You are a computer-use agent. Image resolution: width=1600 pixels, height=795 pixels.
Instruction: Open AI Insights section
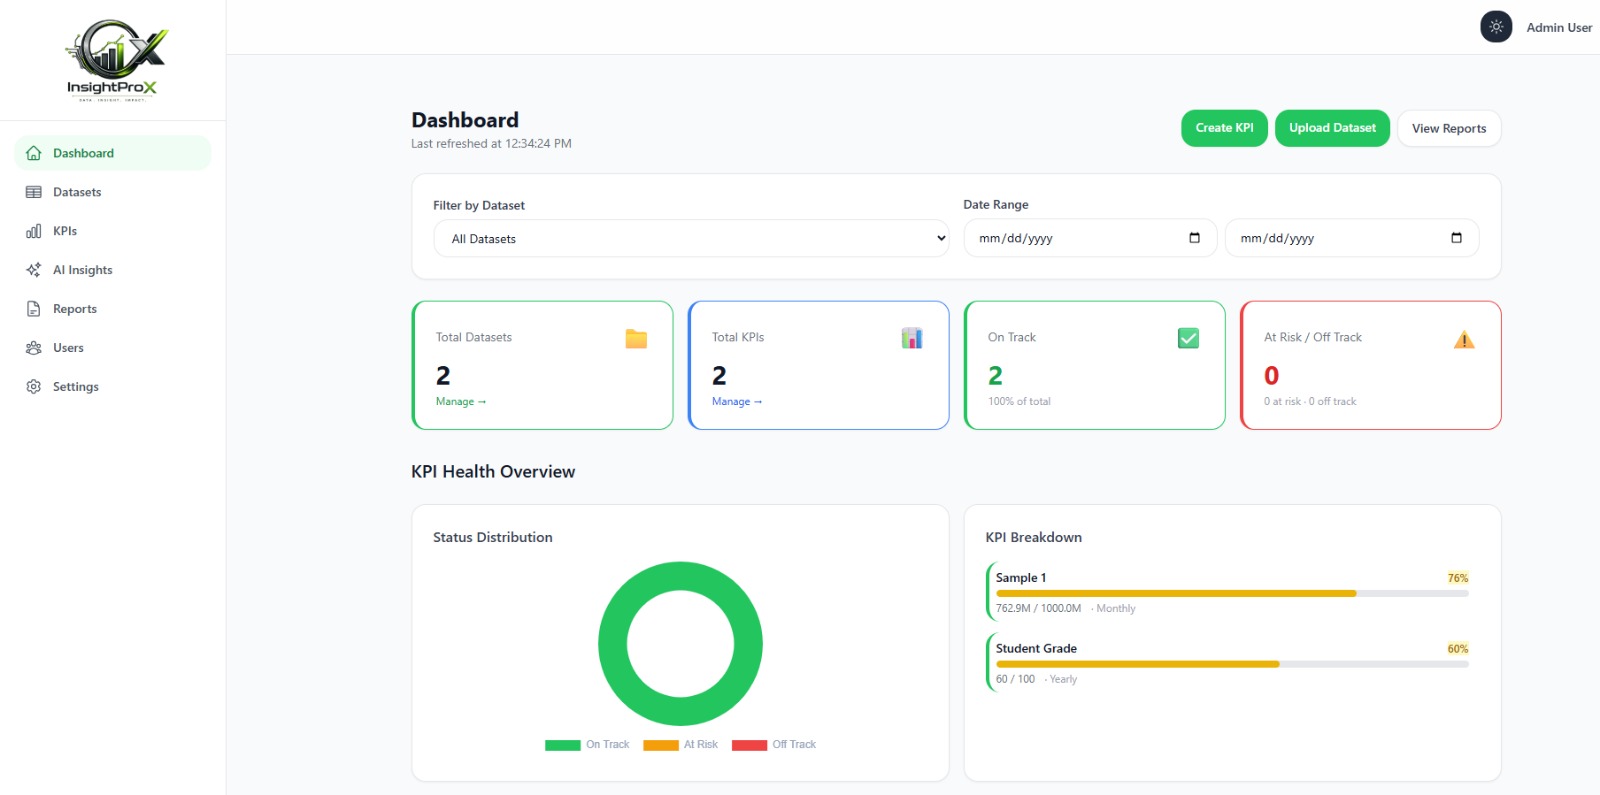pos(113,270)
